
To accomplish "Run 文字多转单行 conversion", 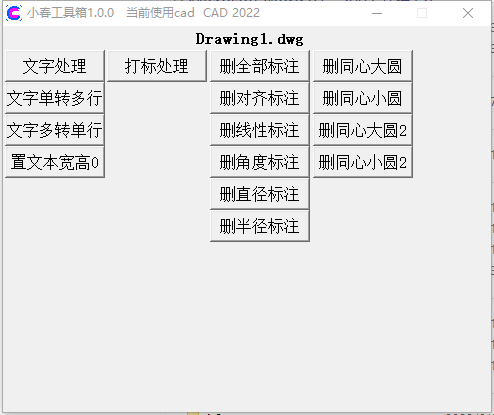I will [55, 130].
